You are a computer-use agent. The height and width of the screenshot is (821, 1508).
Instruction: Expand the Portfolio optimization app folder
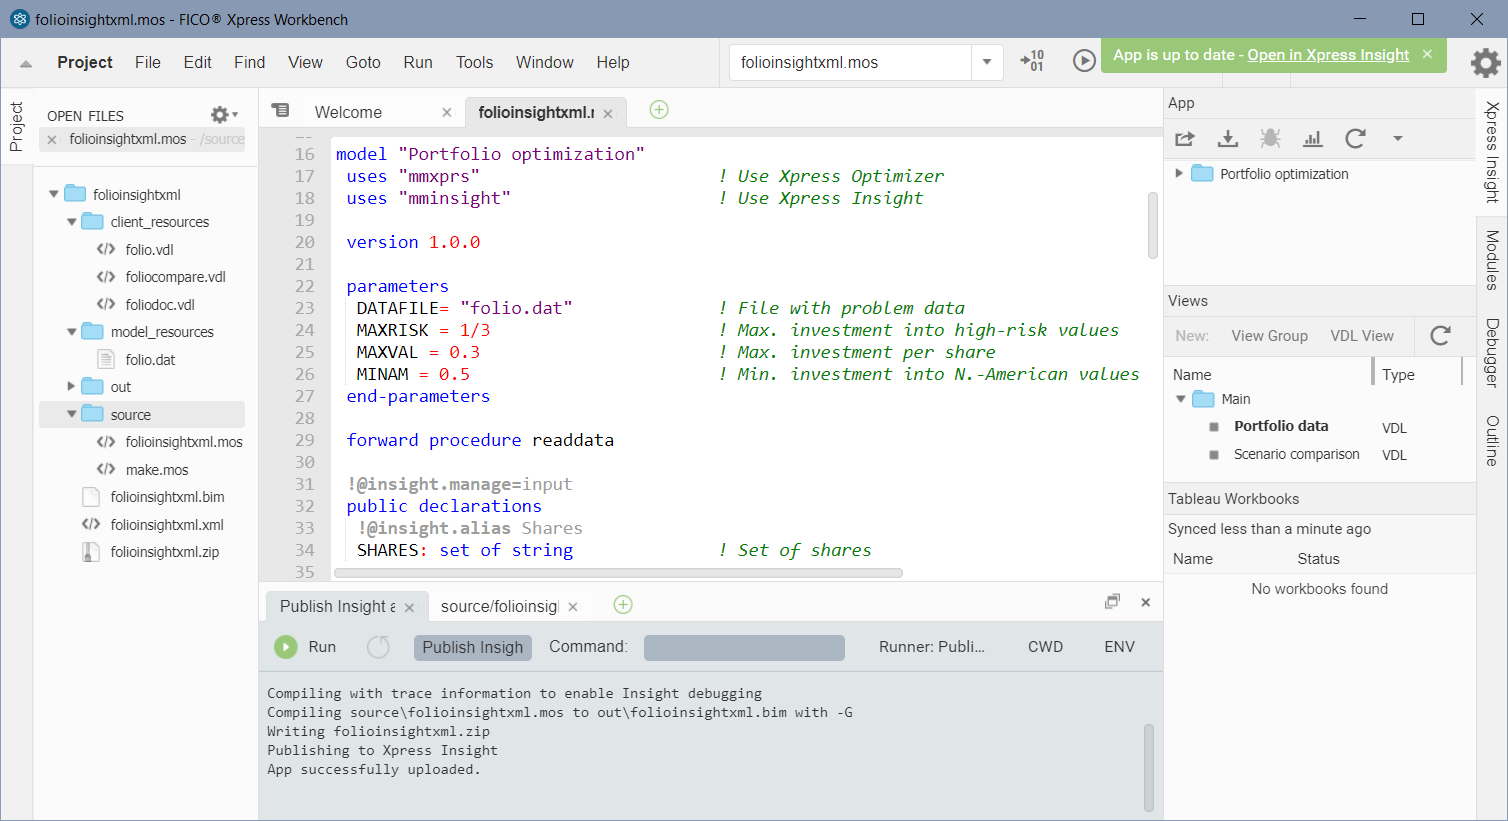tap(1178, 173)
